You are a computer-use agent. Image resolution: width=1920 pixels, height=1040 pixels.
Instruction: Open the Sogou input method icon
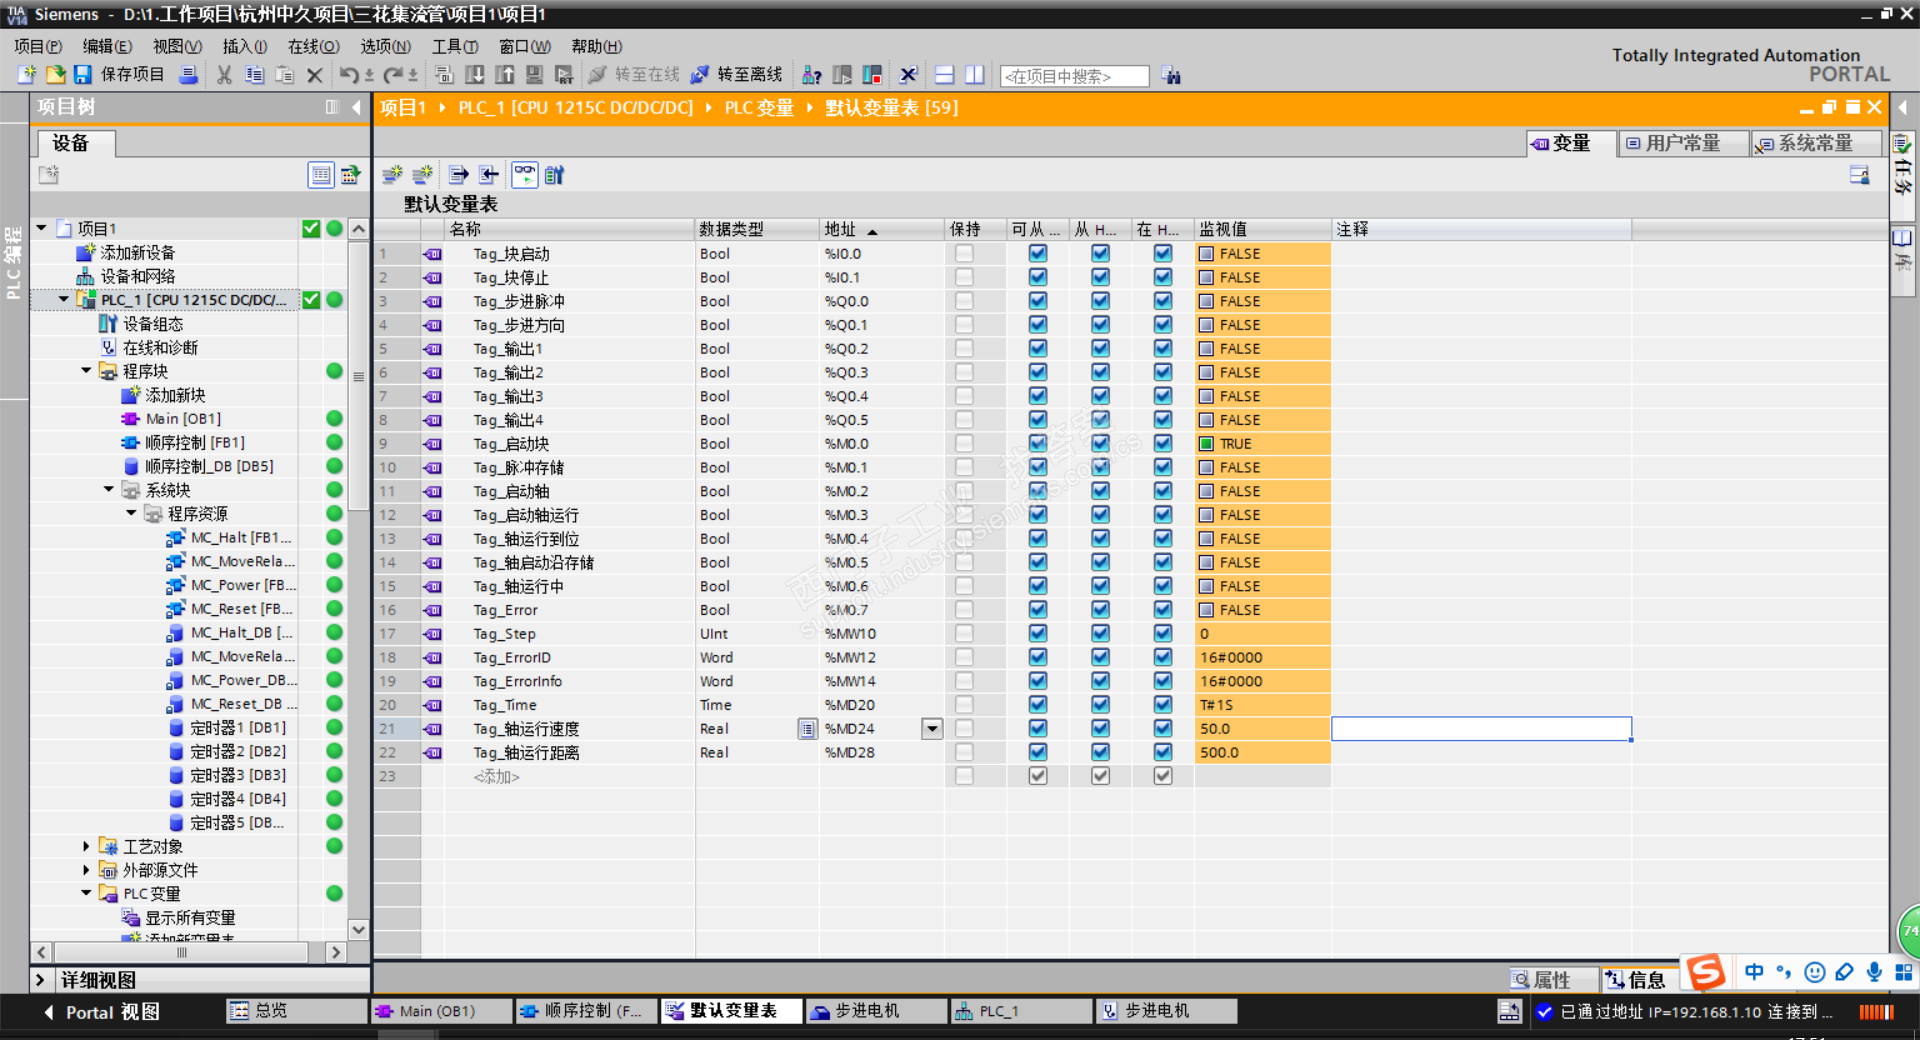[x=1705, y=972]
